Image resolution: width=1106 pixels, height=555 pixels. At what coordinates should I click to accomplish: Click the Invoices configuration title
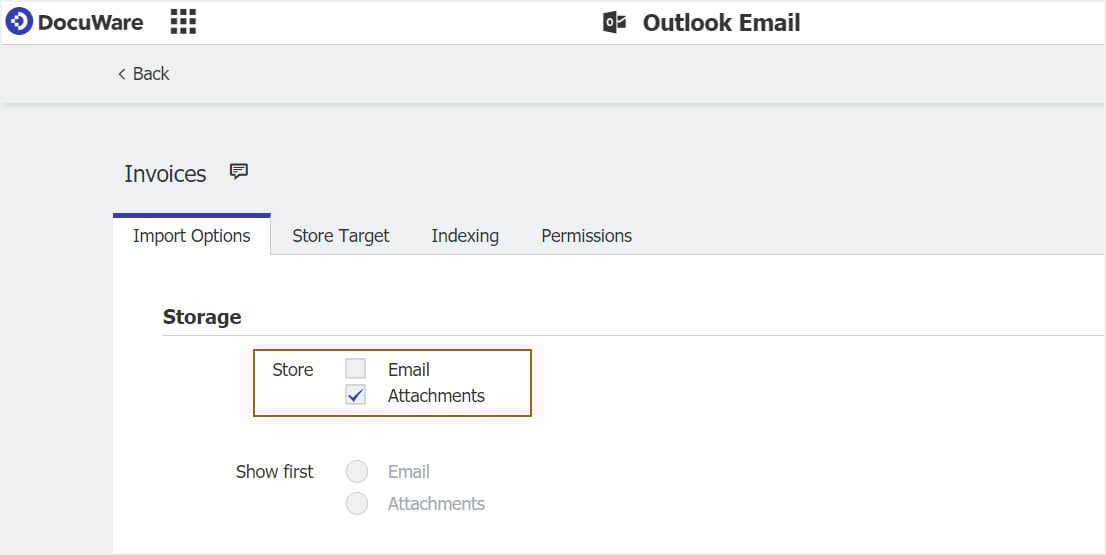pos(165,174)
